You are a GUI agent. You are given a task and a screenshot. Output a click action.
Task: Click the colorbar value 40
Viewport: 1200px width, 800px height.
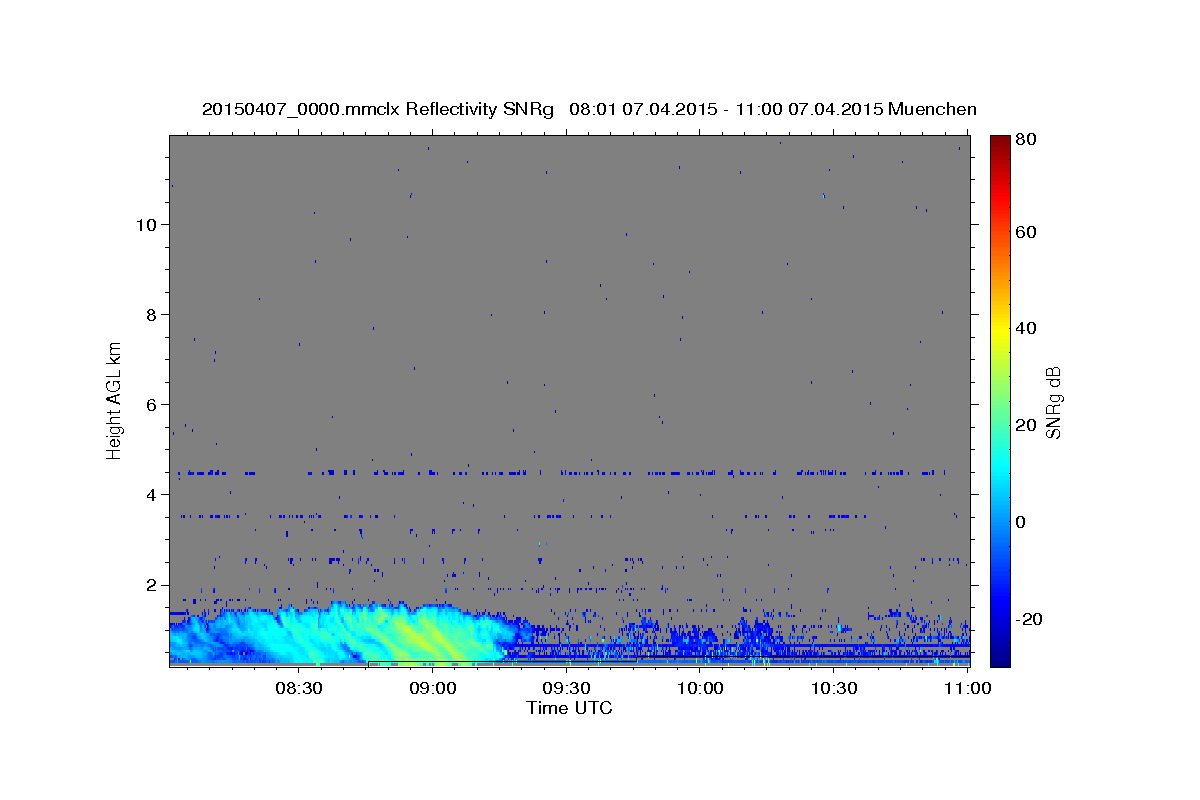(x=1025, y=328)
